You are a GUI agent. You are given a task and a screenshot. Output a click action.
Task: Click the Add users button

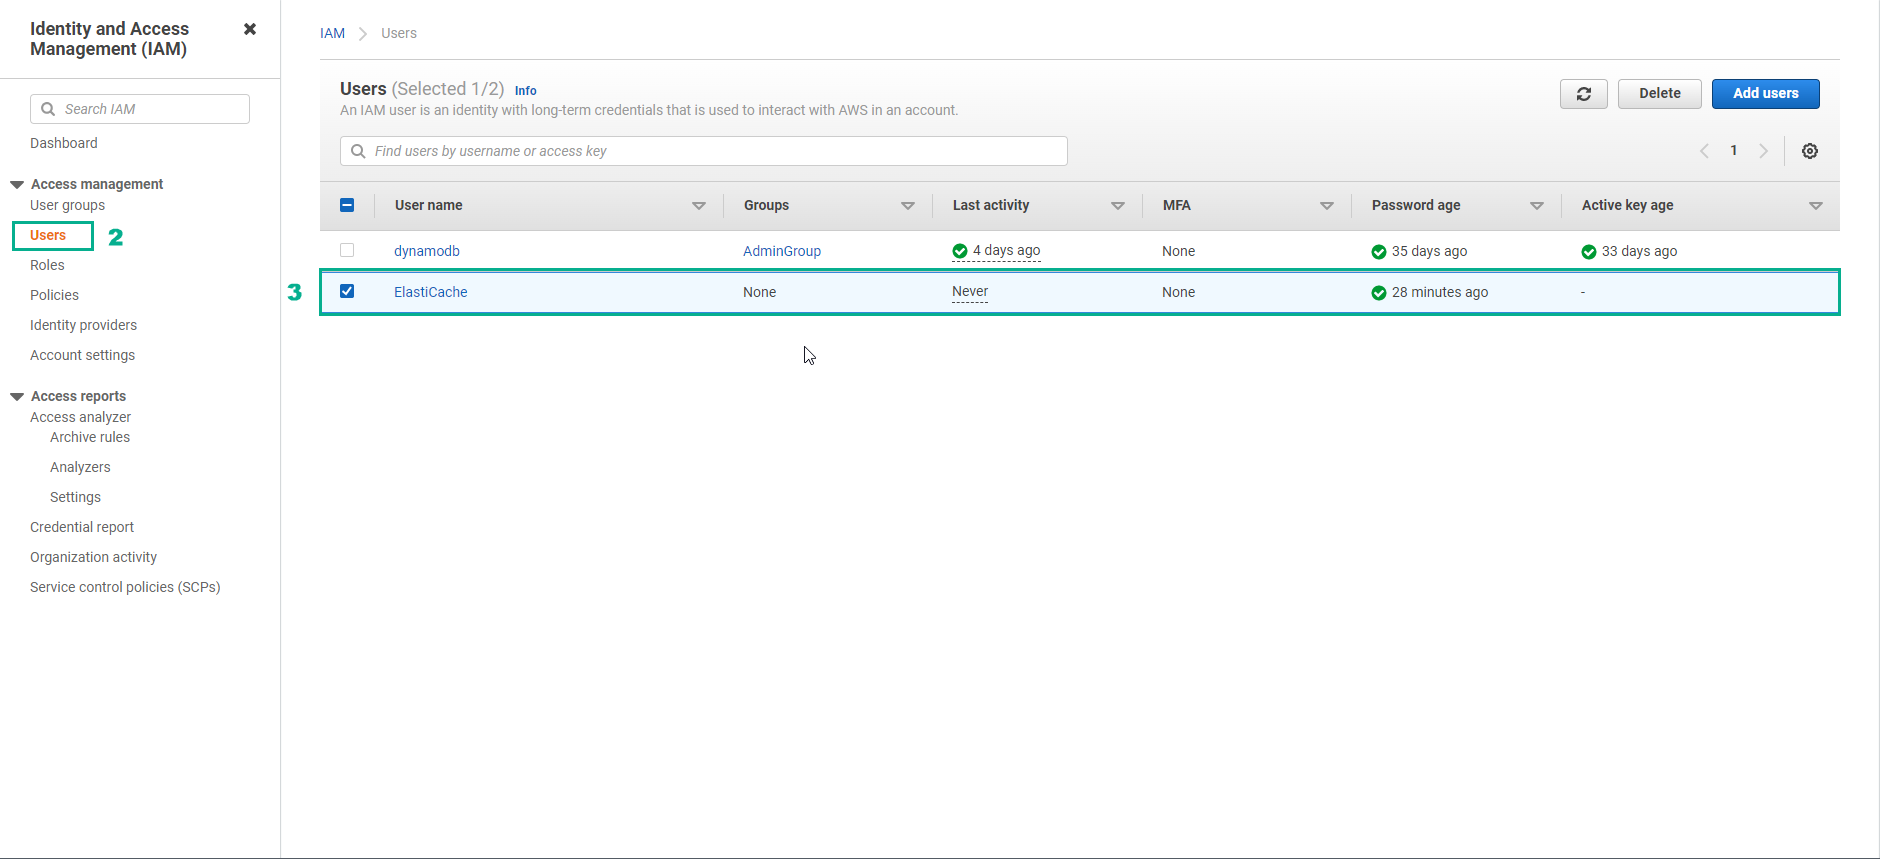click(1765, 94)
